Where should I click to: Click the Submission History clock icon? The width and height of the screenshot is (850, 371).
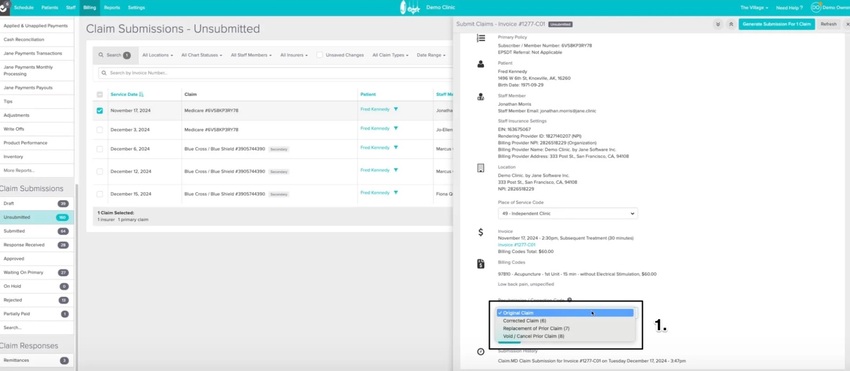(480, 352)
